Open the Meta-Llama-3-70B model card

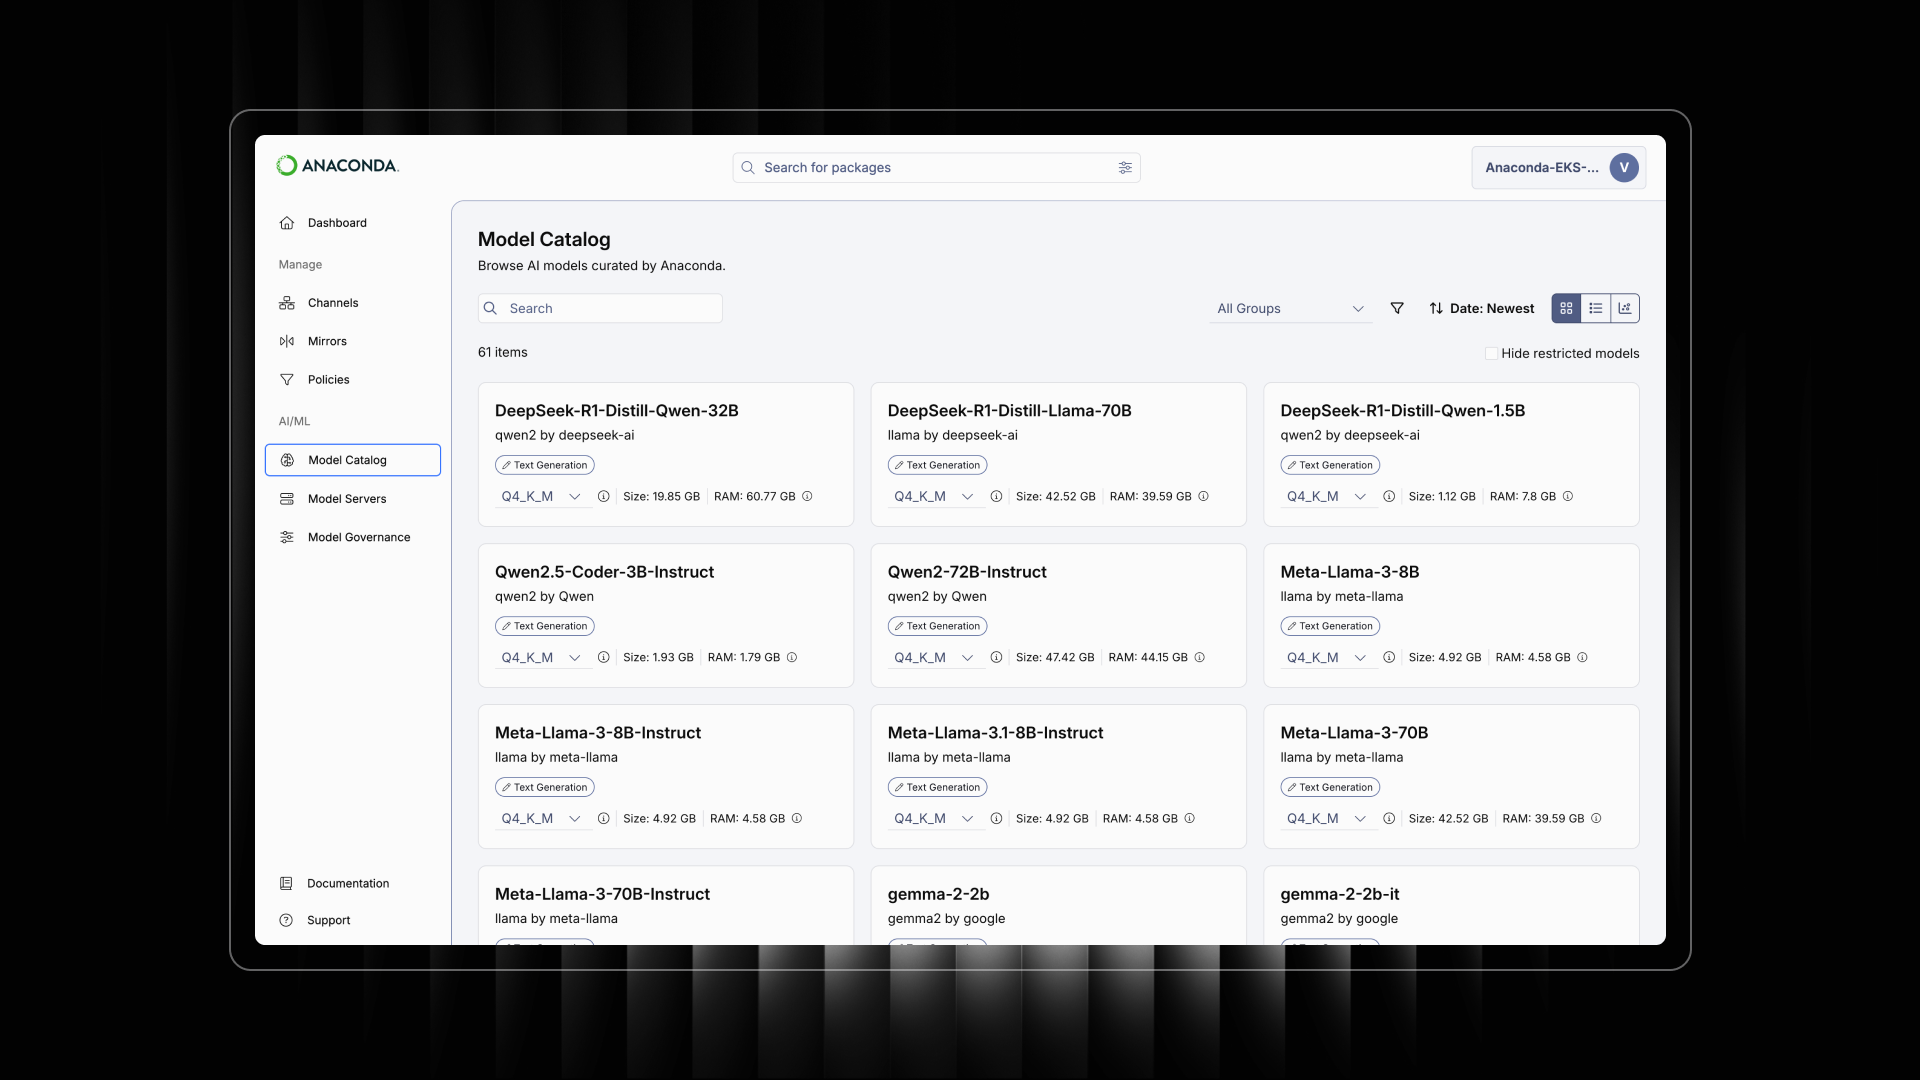pyautogui.click(x=1354, y=733)
